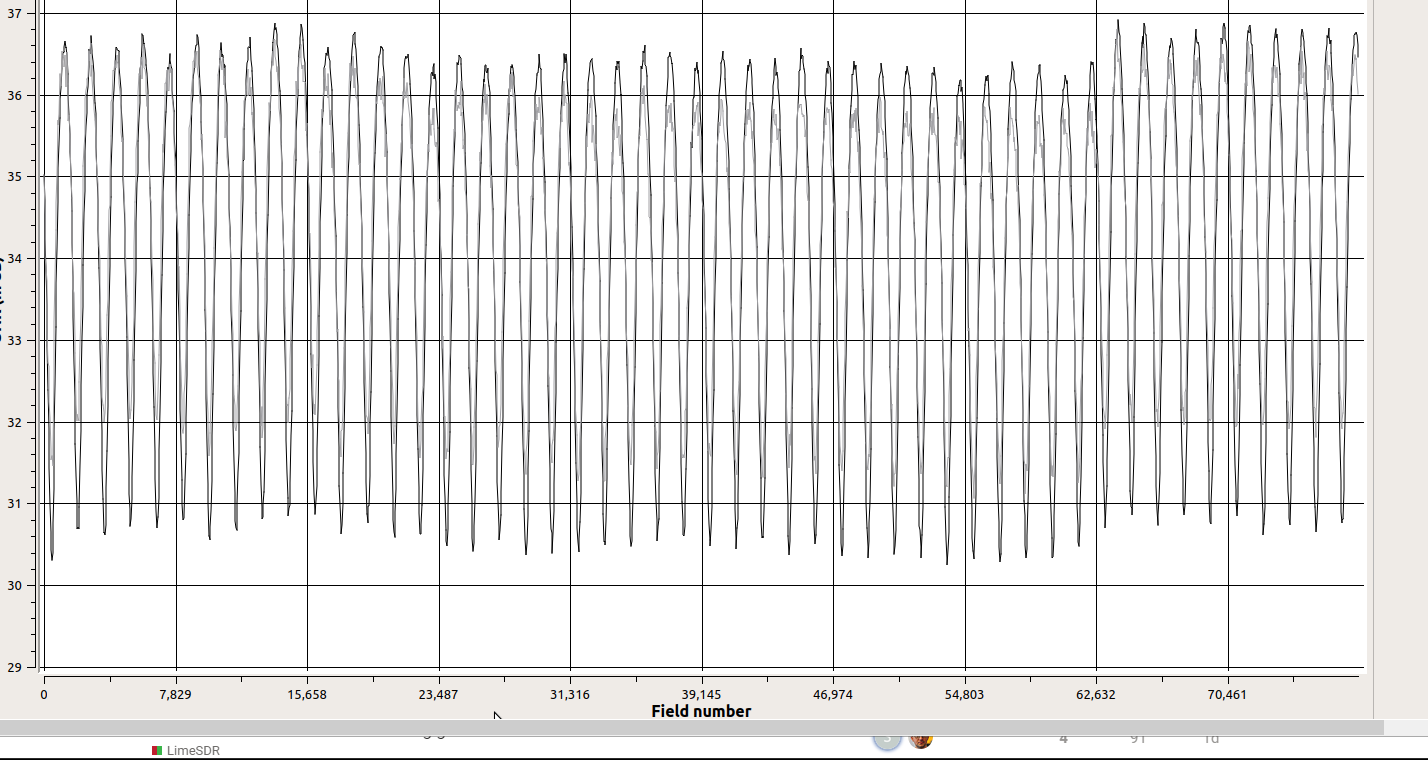Click the user avatar photo below the chart

coord(920,740)
